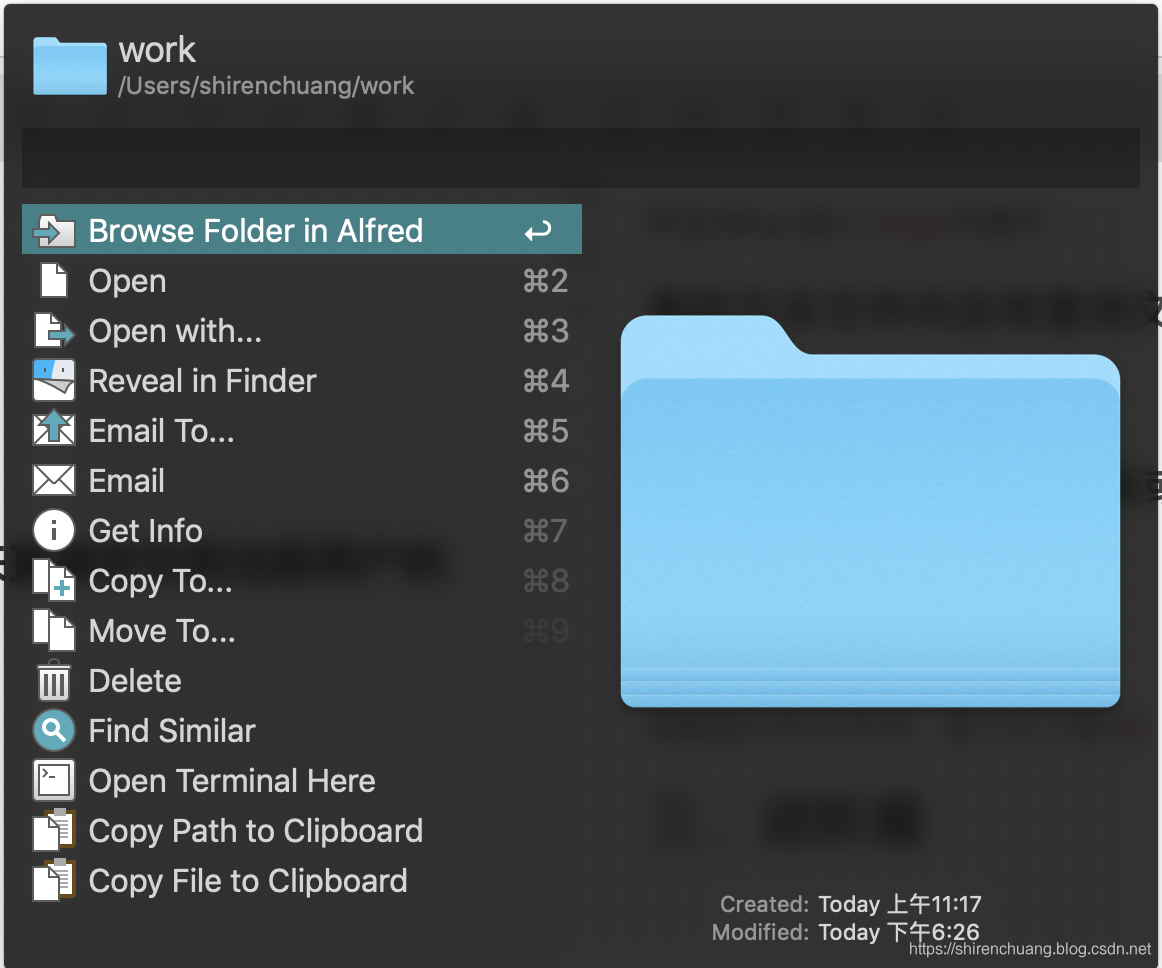This screenshot has height=968, width=1162.
Task: Choose Move To... from the actions list
Action: (302, 631)
